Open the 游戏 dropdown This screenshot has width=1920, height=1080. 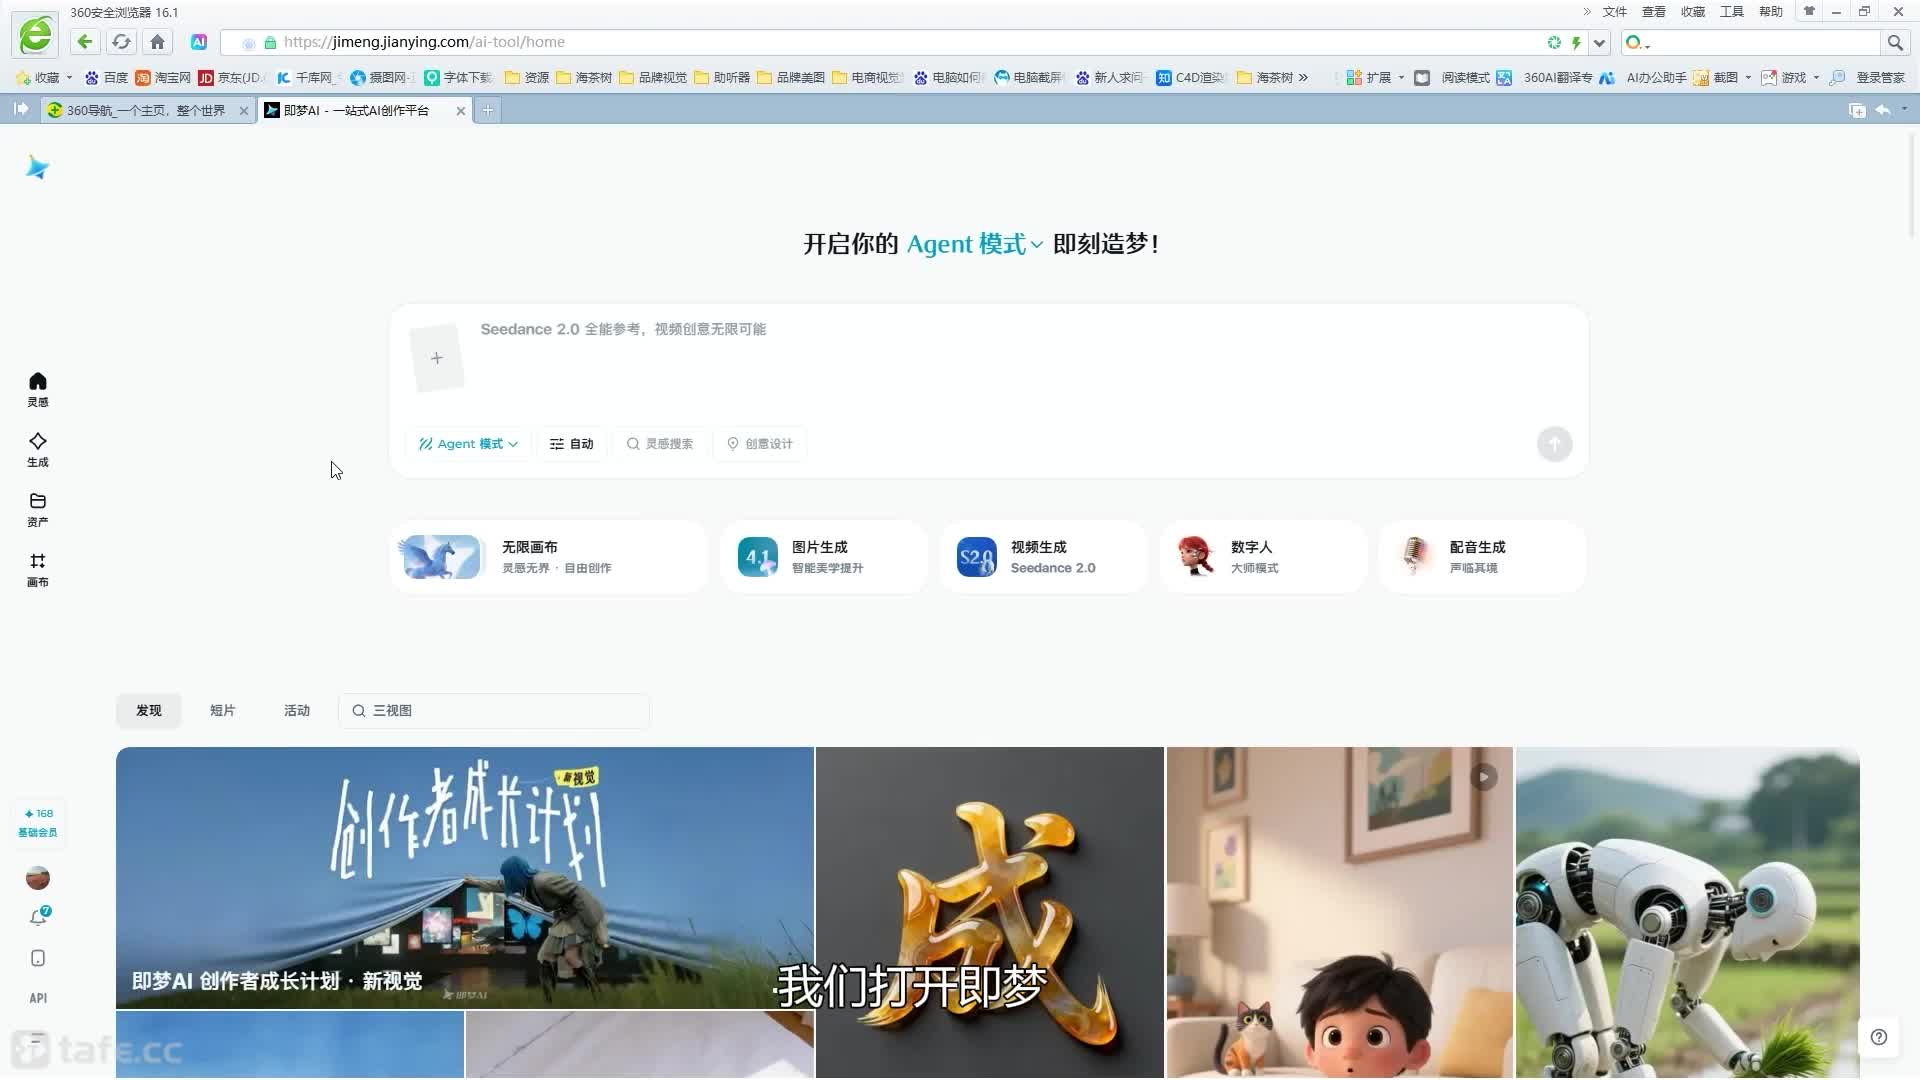[x=1790, y=77]
